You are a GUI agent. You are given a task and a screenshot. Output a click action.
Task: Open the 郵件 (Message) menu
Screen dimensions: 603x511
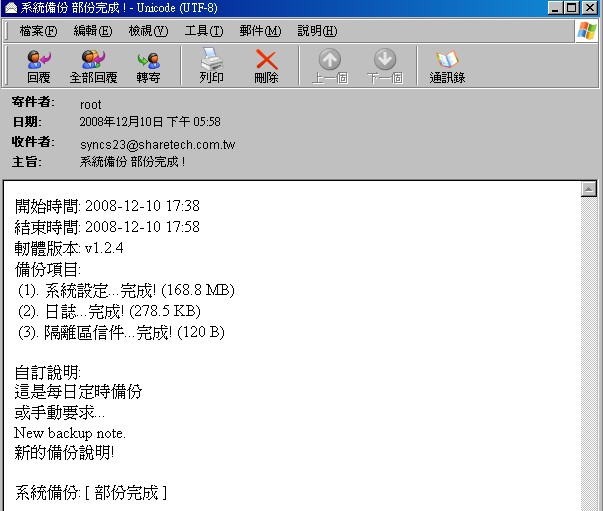259,31
